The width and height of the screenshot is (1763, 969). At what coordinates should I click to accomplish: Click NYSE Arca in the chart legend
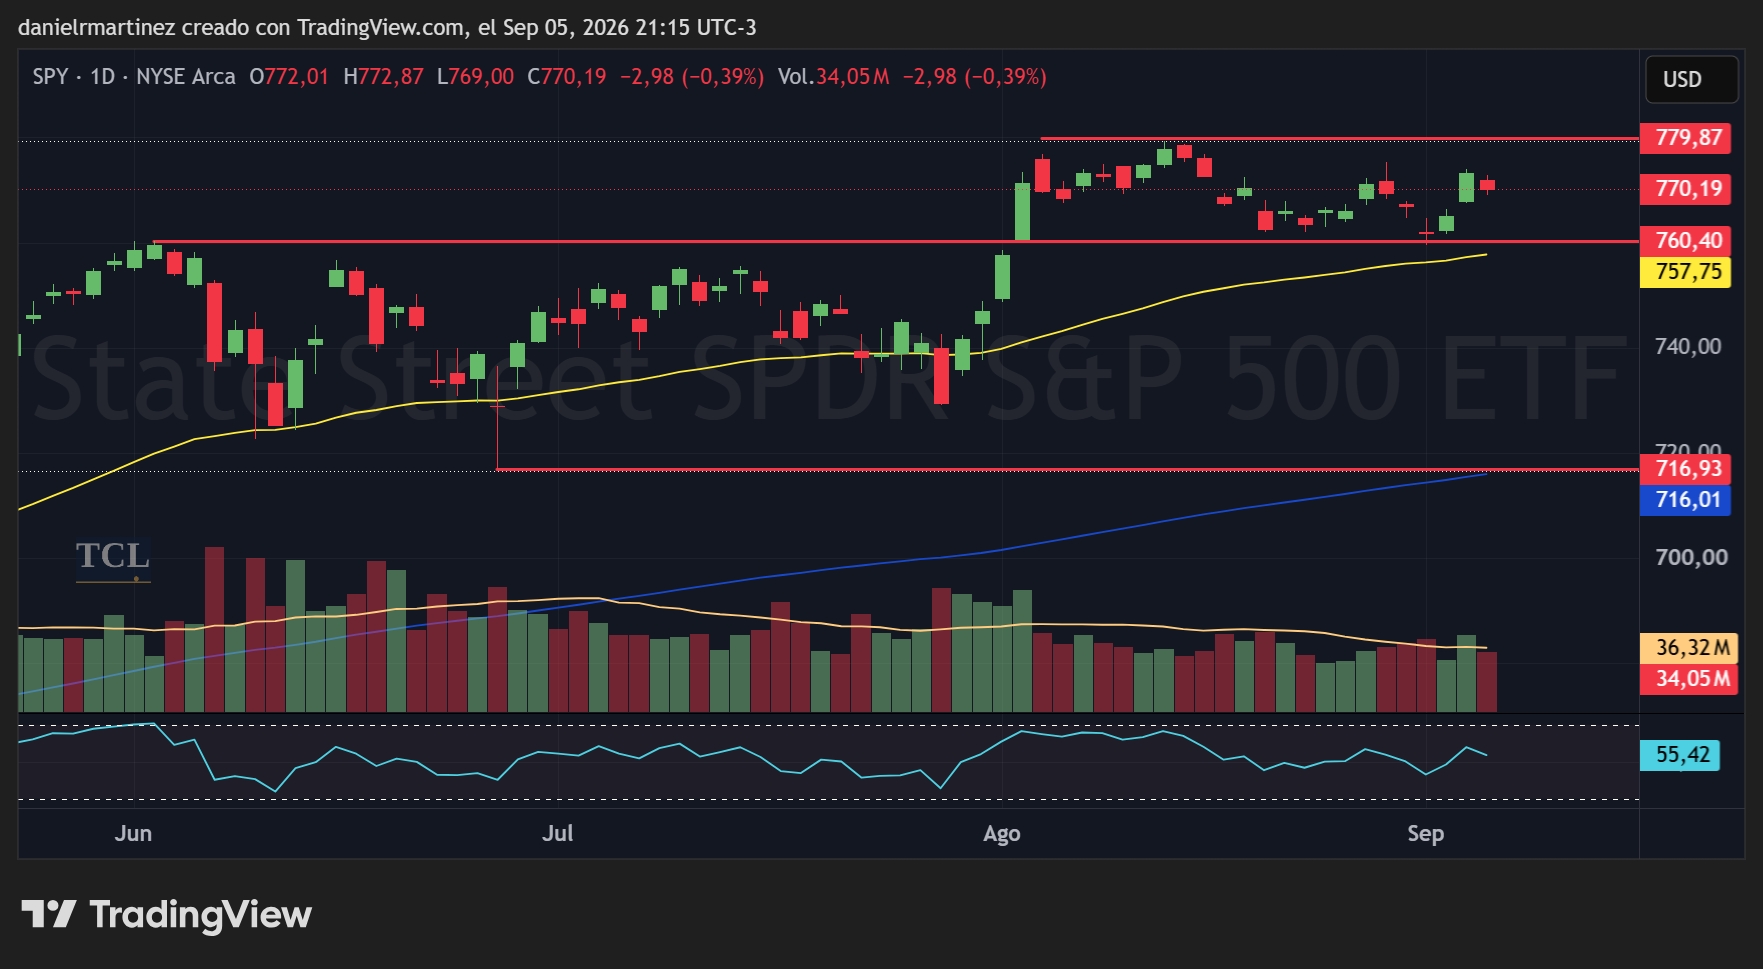click(186, 77)
